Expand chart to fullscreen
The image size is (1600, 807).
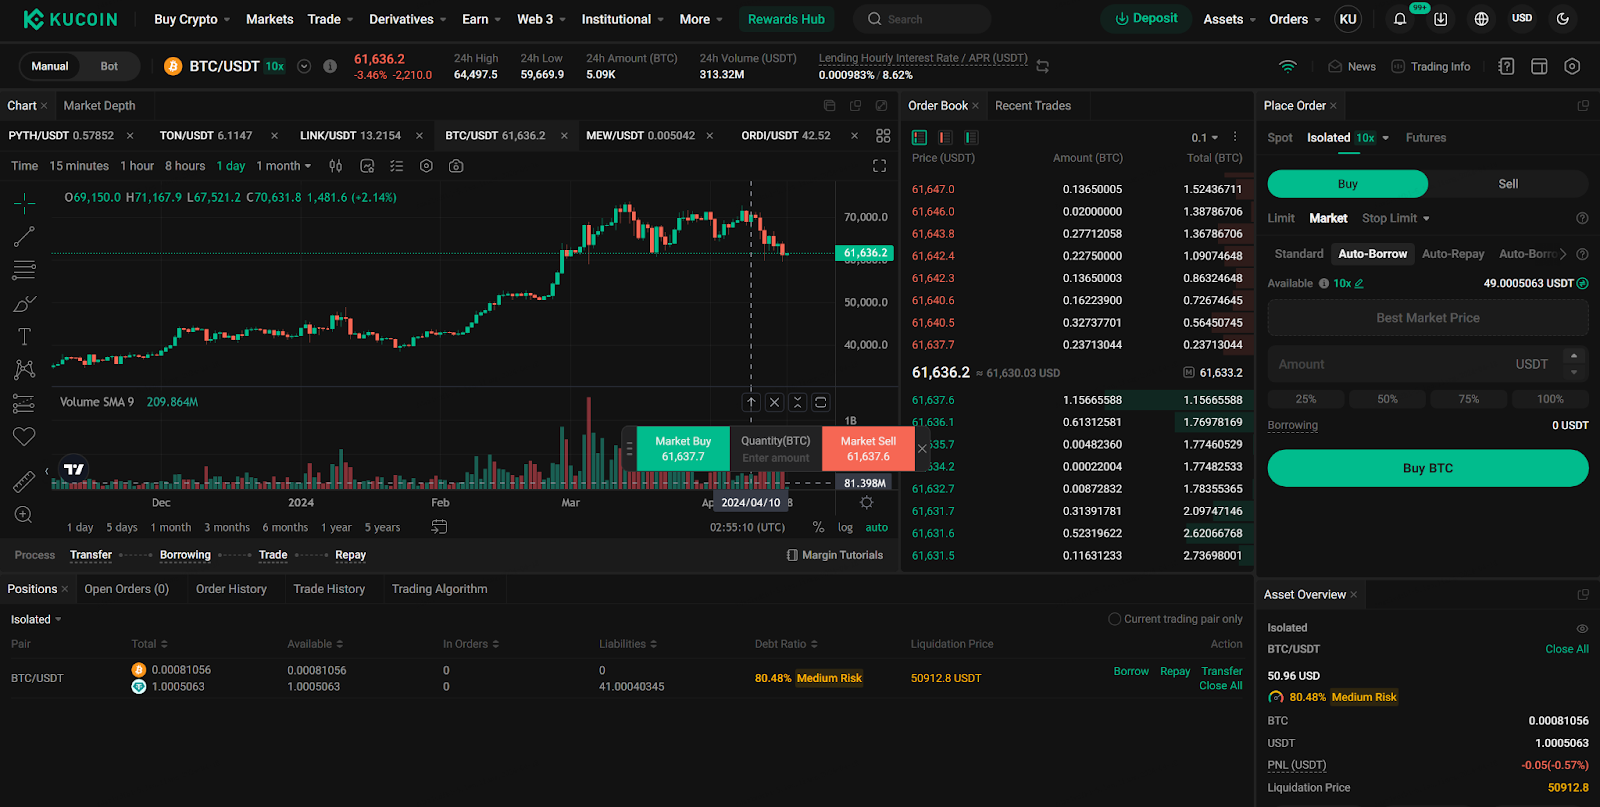pyautogui.click(x=880, y=166)
